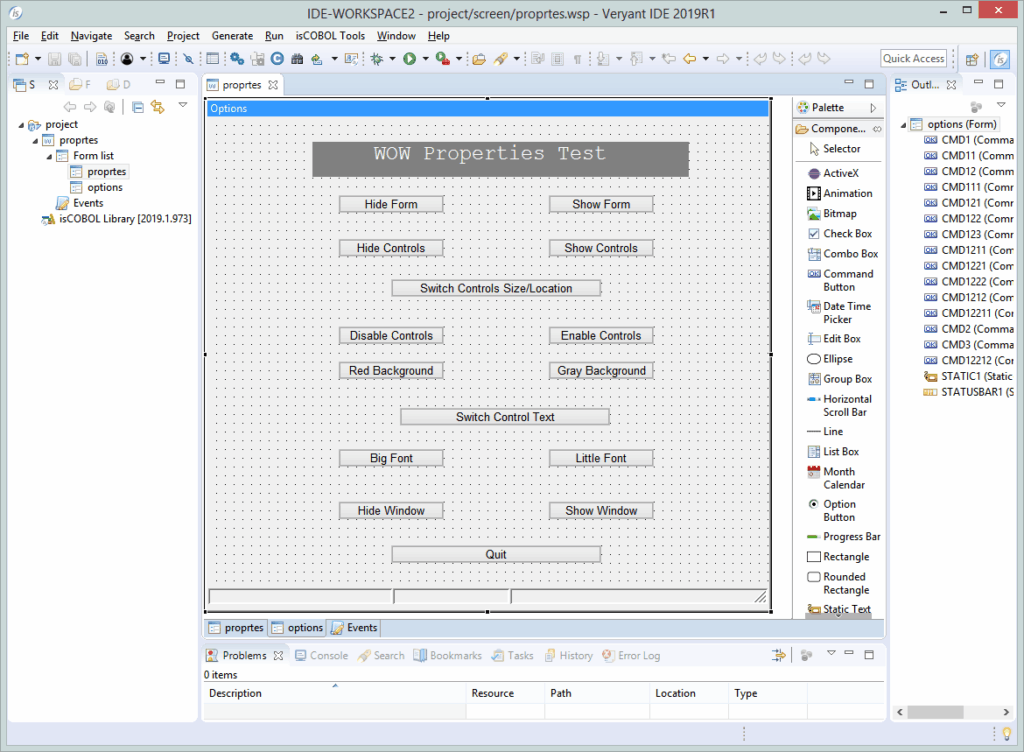This screenshot has width=1024, height=752.
Task: Toggle the Compone... palette drawer pin icon
Action: [877, 129]
